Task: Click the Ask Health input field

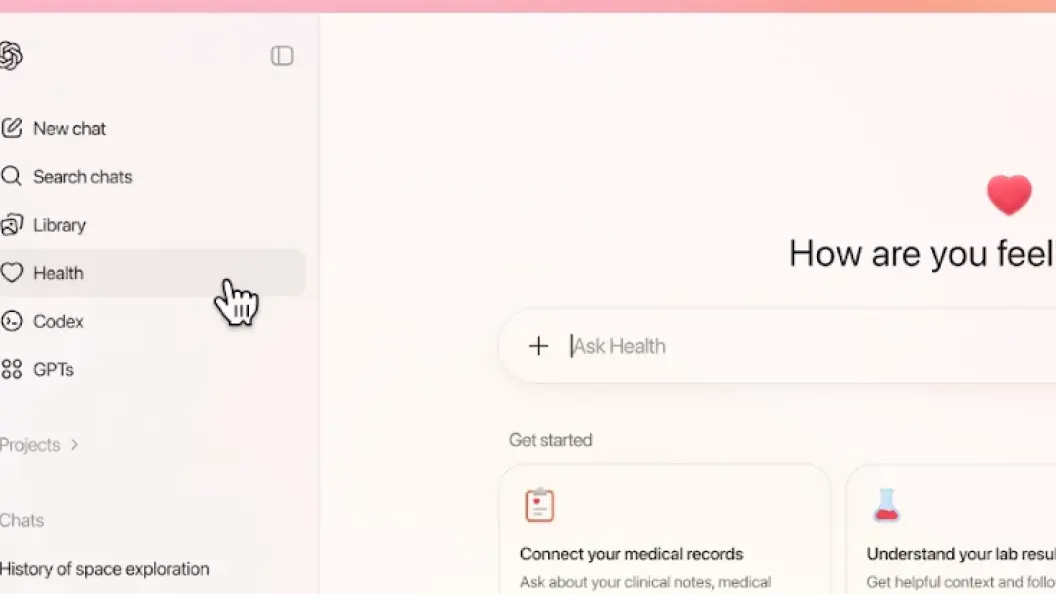Action: point(778,346)
